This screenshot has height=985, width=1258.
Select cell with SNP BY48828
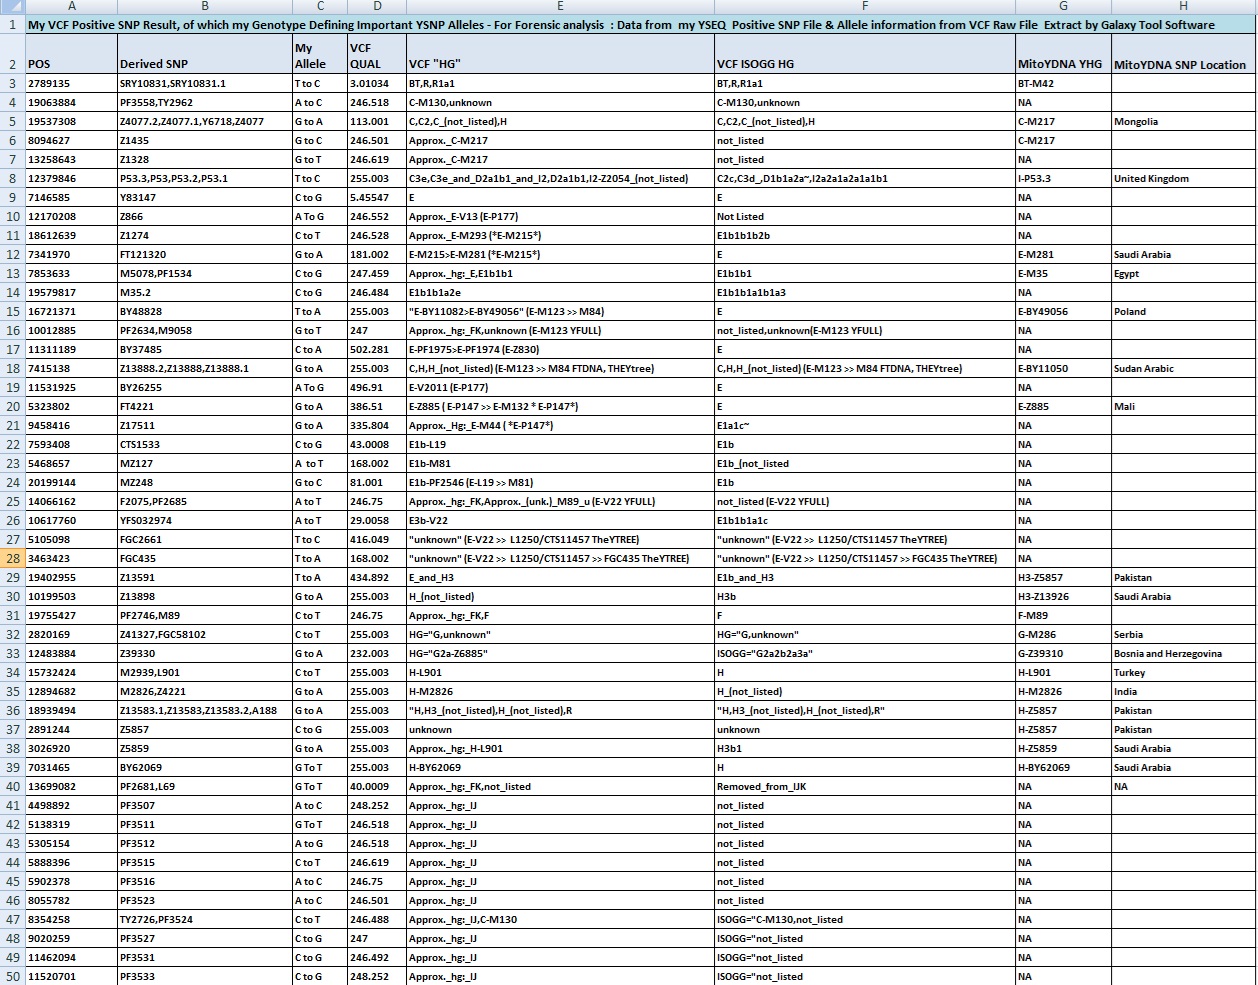point(205,311)
